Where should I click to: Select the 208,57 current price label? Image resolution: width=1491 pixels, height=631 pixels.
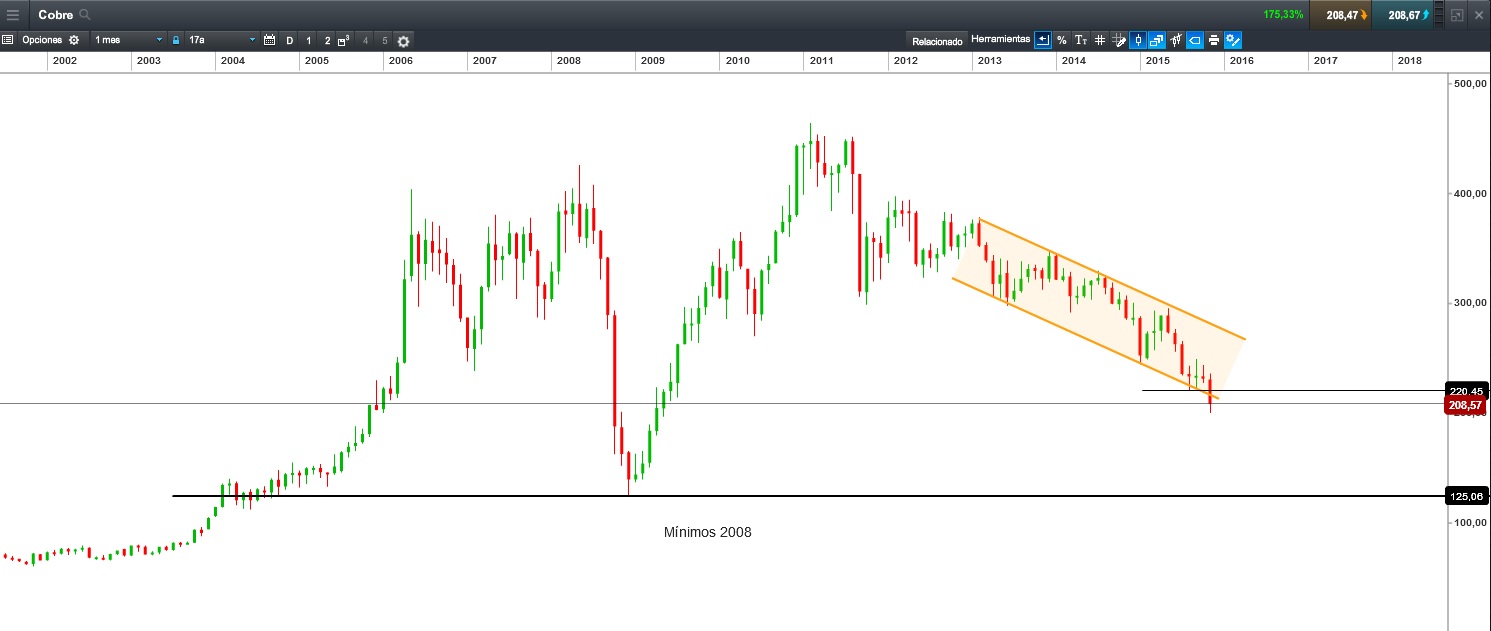pos(1467,405)
